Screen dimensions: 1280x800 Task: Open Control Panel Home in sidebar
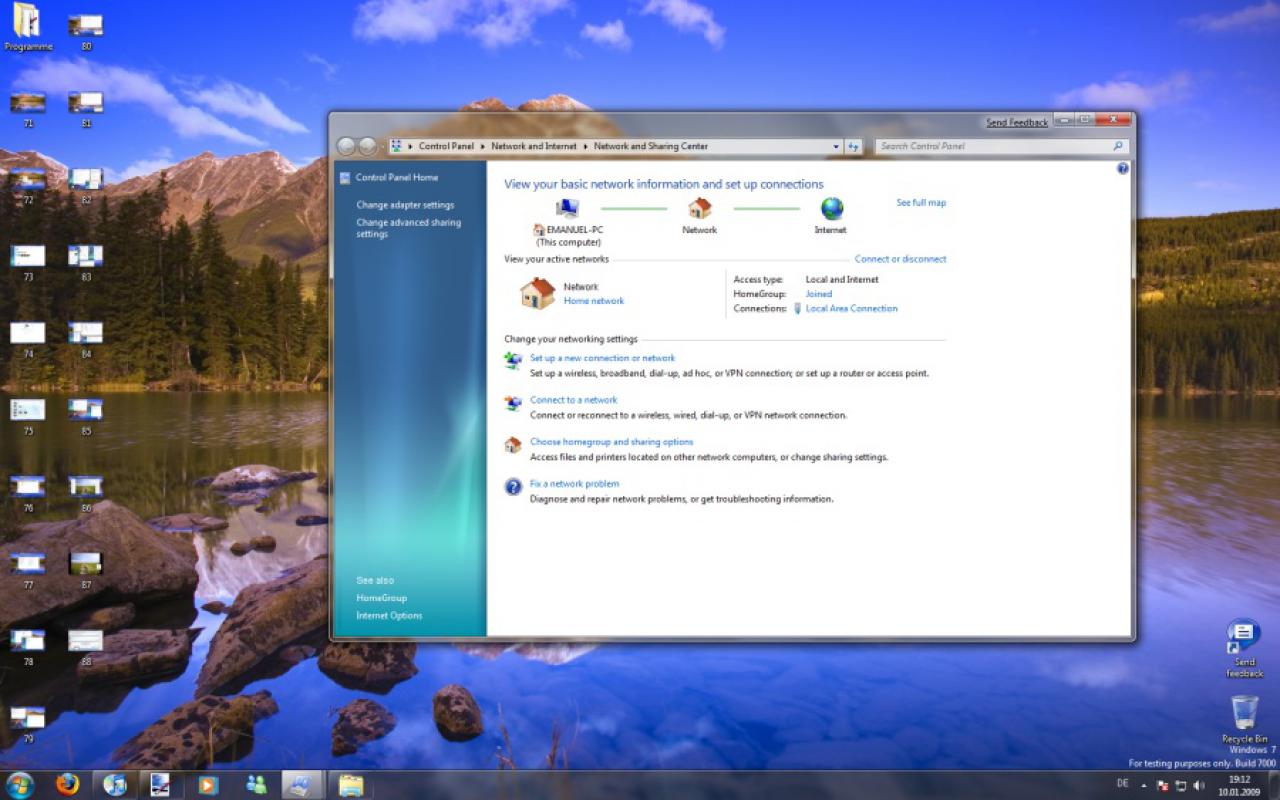[397, 177]
